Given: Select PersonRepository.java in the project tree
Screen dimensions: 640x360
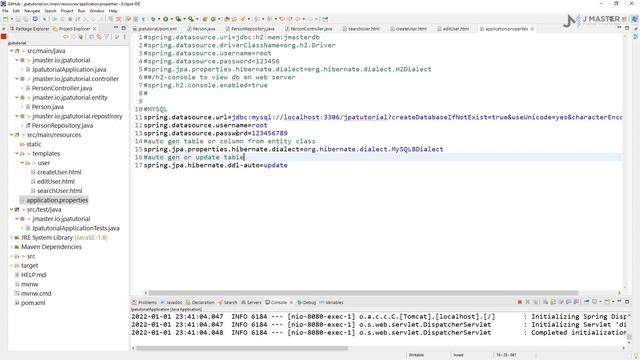Looking at the screenshot, I should (62, 126).
